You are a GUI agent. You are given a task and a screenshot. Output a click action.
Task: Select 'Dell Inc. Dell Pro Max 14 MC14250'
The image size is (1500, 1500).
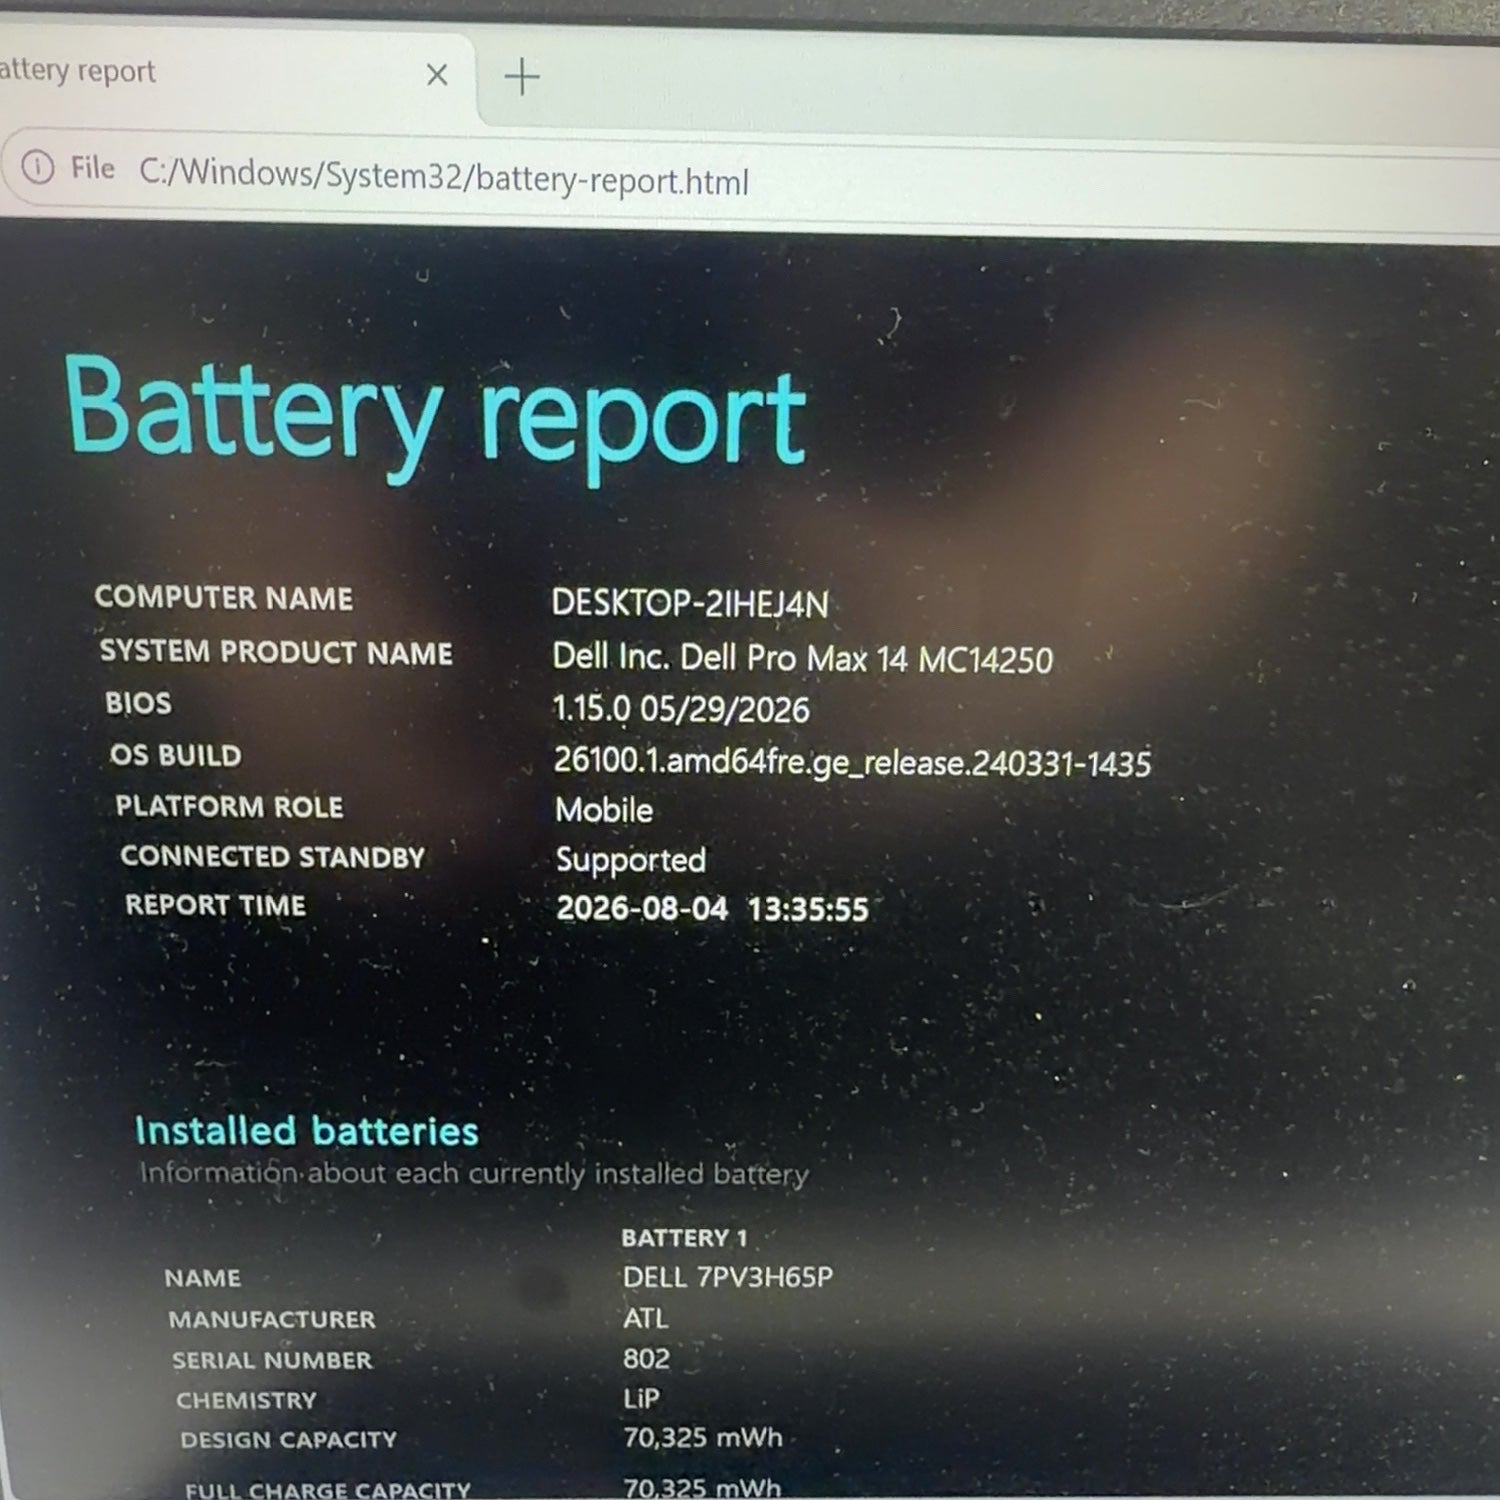[803, 659]
